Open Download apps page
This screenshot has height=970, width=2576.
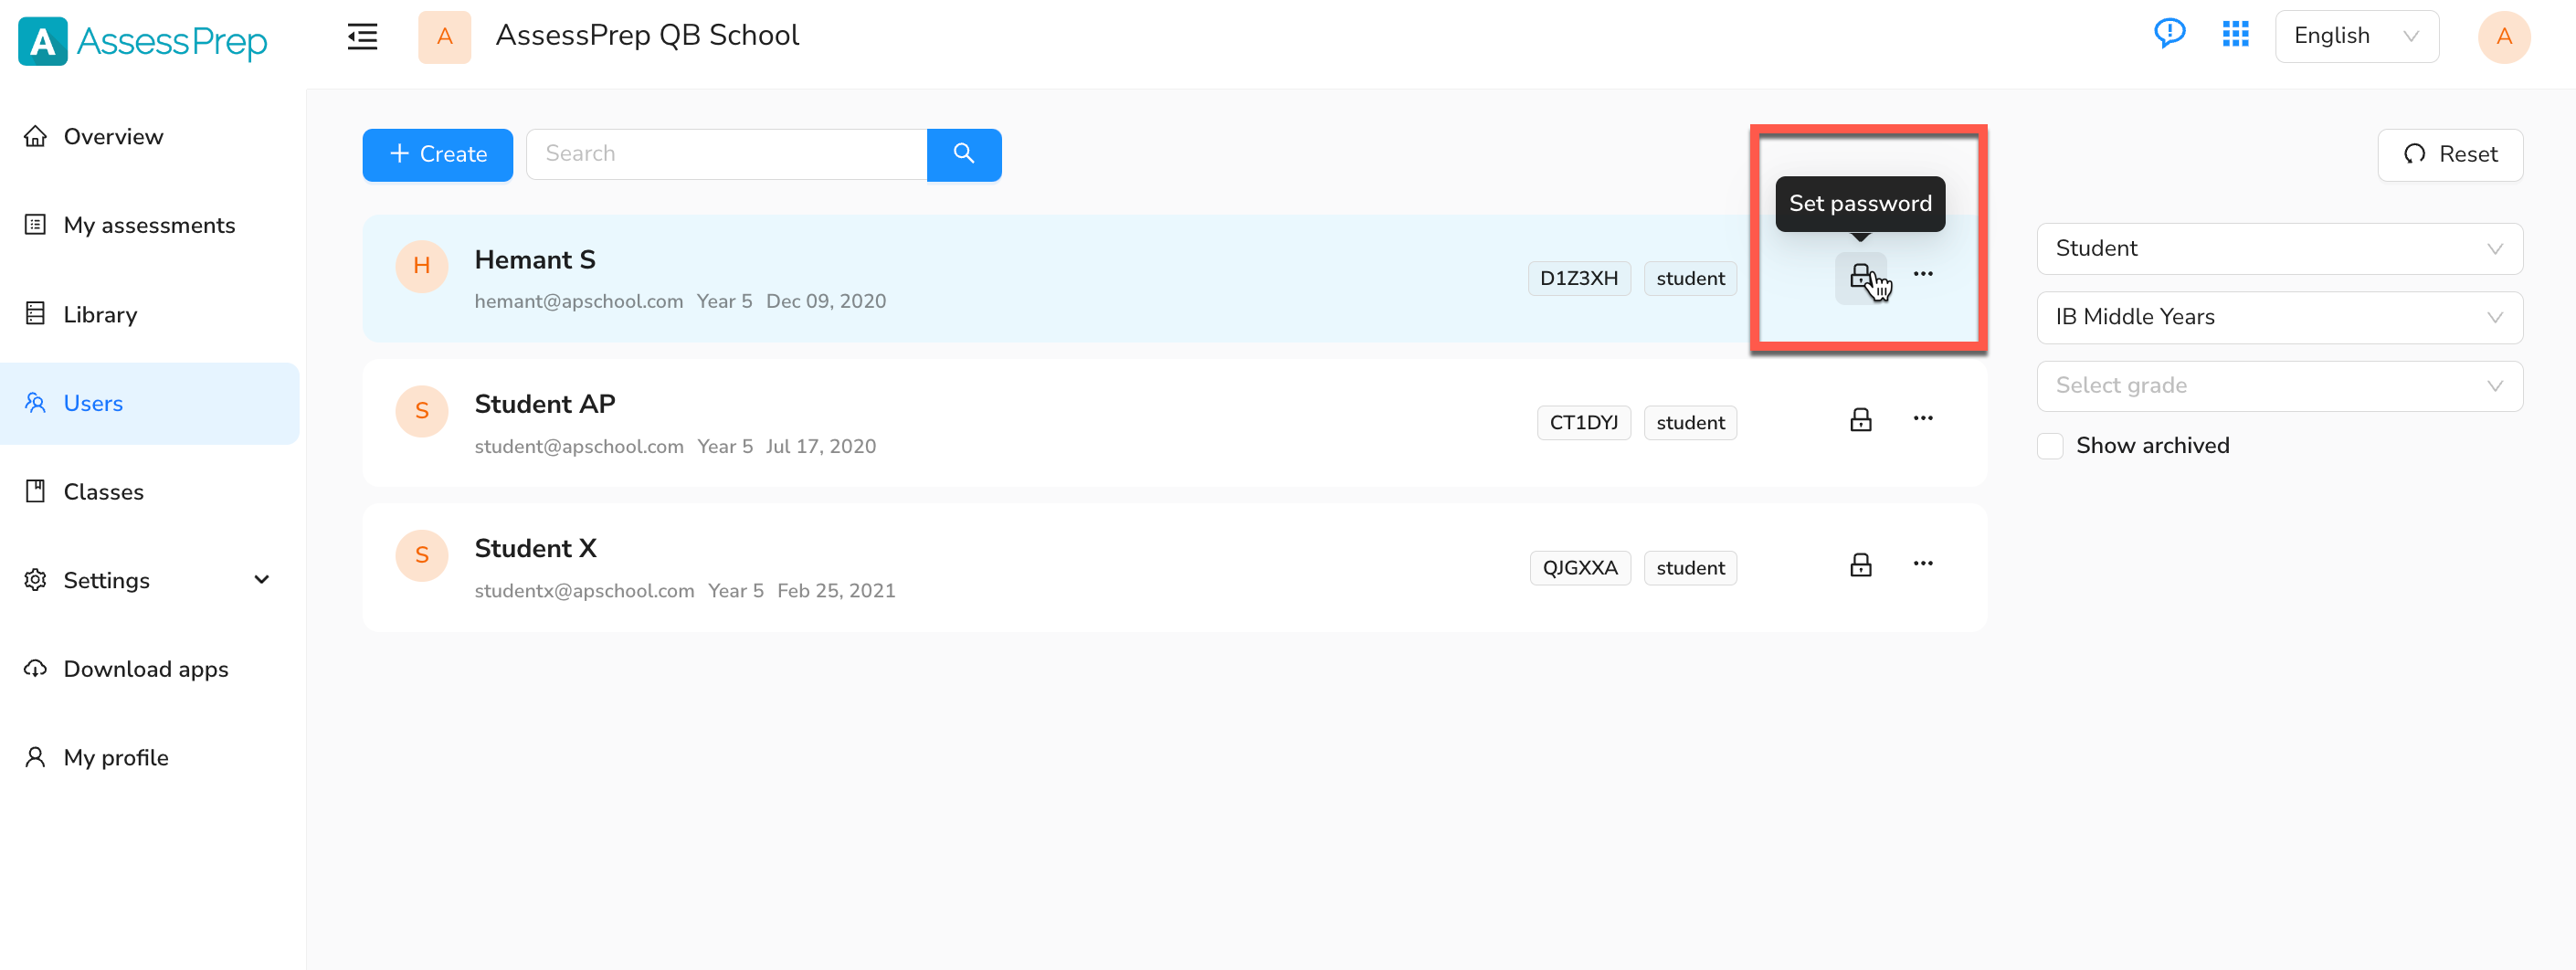(x=150, y=669)
